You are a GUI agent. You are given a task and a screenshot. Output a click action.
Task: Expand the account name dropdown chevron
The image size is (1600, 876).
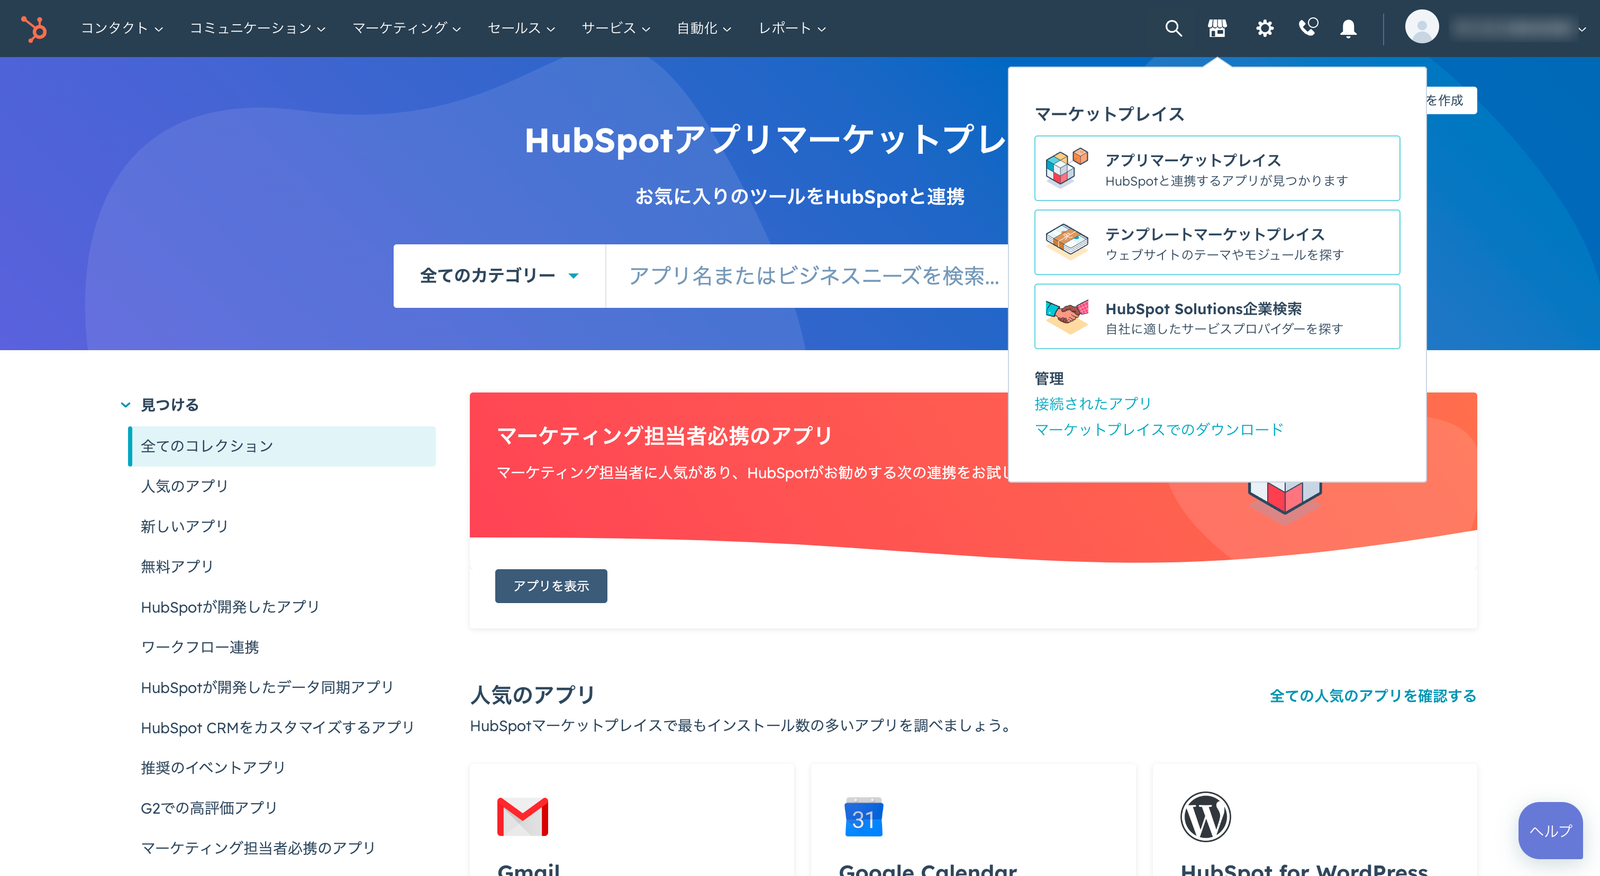coord(1582,29)
